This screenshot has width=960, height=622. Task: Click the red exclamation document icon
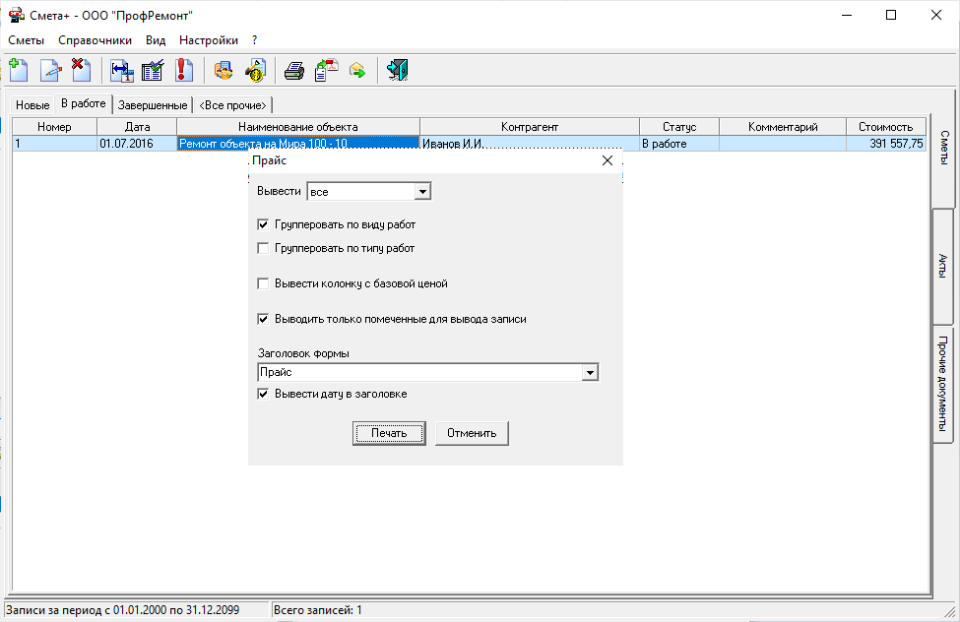pos(184,70)
